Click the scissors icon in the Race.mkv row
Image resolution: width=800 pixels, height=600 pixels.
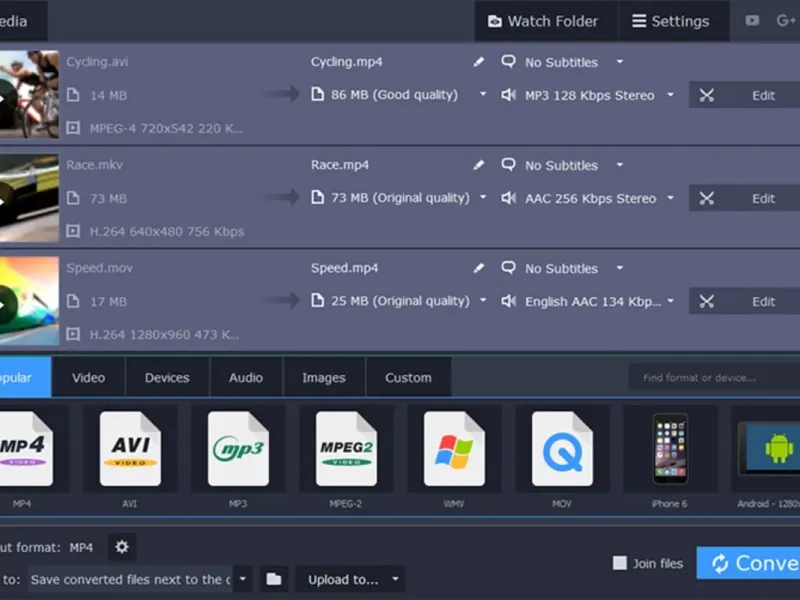pyautogui.click(x=707, y=198)
